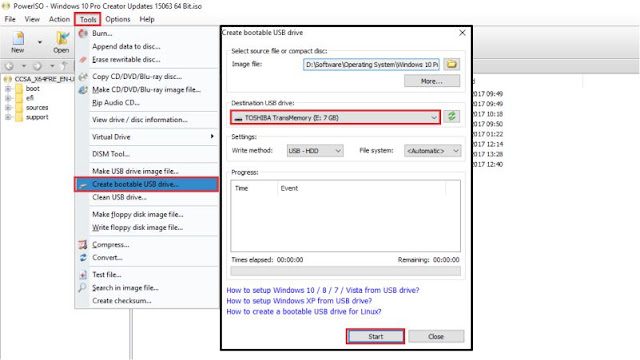Click the up folder arrow icon

pyautogui.click(x=64, y=66)
